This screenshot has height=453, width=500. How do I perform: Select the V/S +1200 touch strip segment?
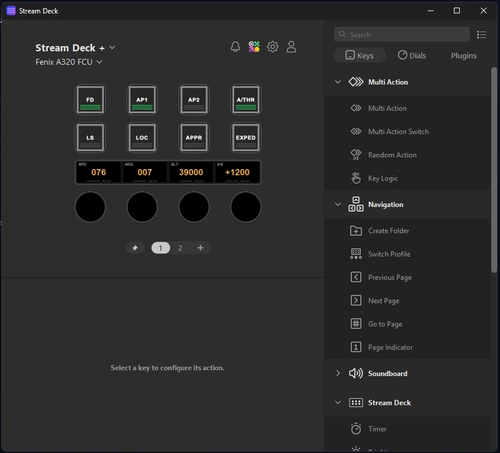(x=237, y=172)
